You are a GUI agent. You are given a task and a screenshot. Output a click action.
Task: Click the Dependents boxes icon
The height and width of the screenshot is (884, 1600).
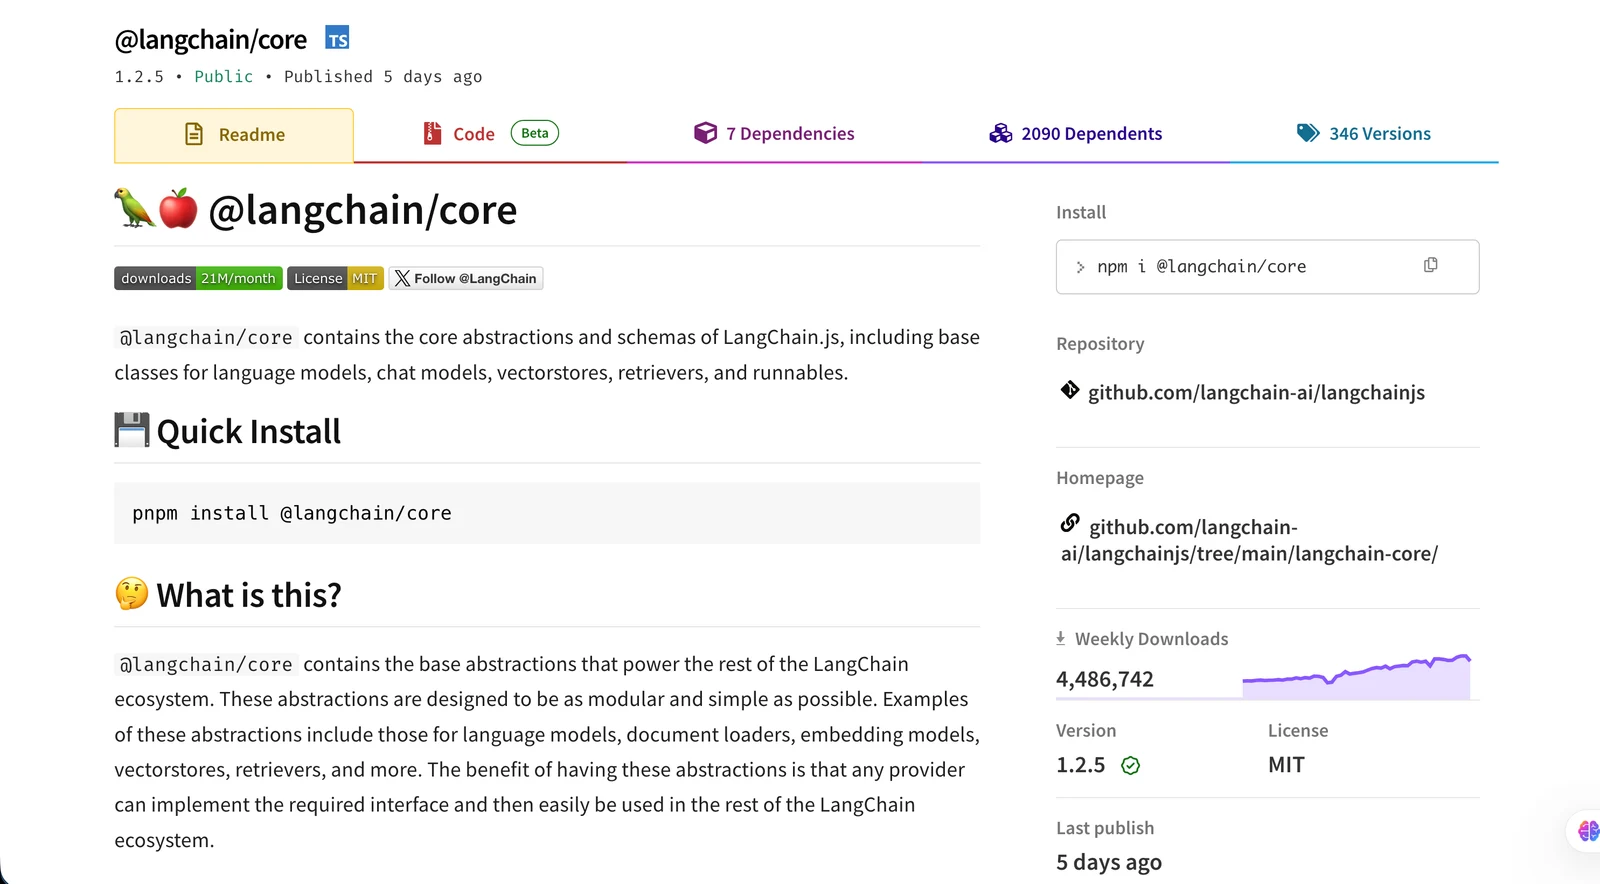pyautogui.click(x=1001, y=133)
